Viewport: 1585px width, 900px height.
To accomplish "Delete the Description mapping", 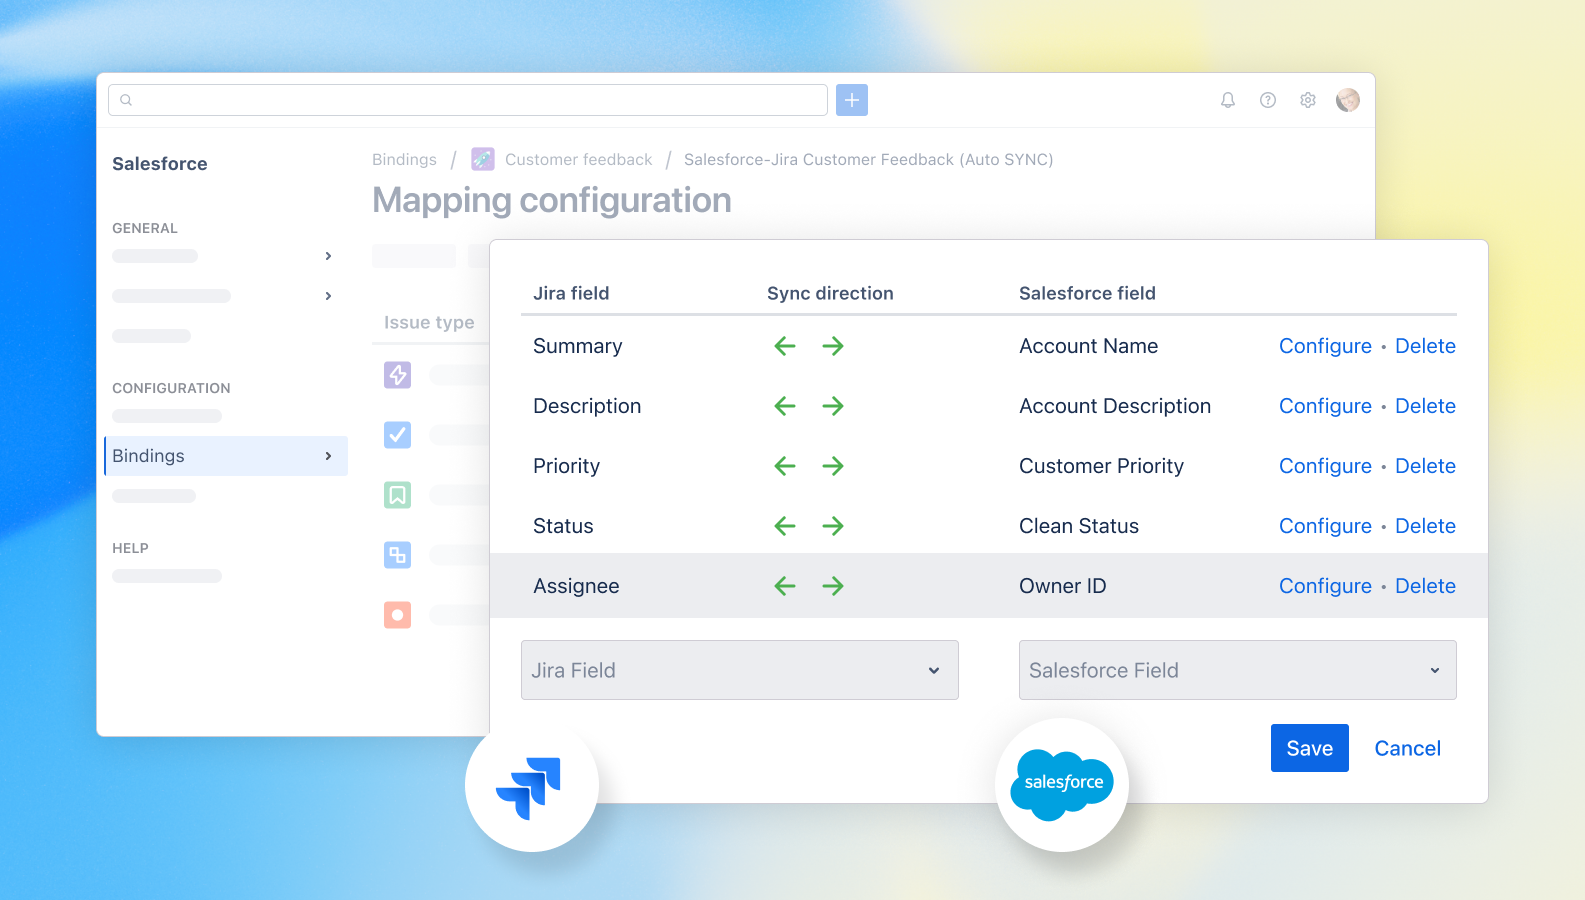I will coord(1425,406).
